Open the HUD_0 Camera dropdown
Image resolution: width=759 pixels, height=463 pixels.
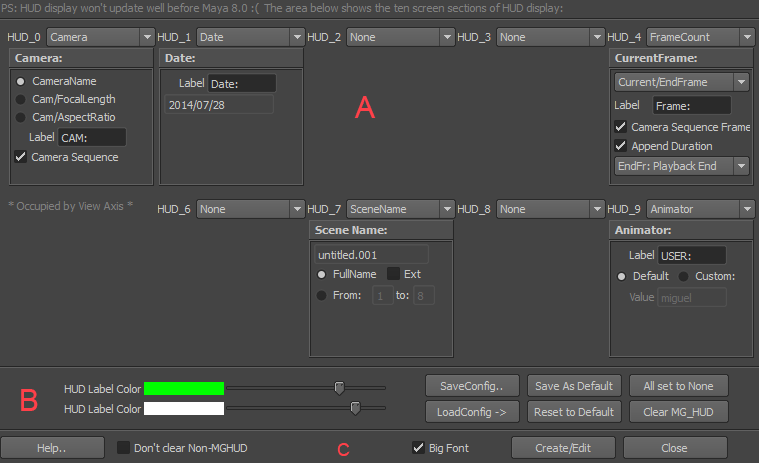click(x=99, y=37)
